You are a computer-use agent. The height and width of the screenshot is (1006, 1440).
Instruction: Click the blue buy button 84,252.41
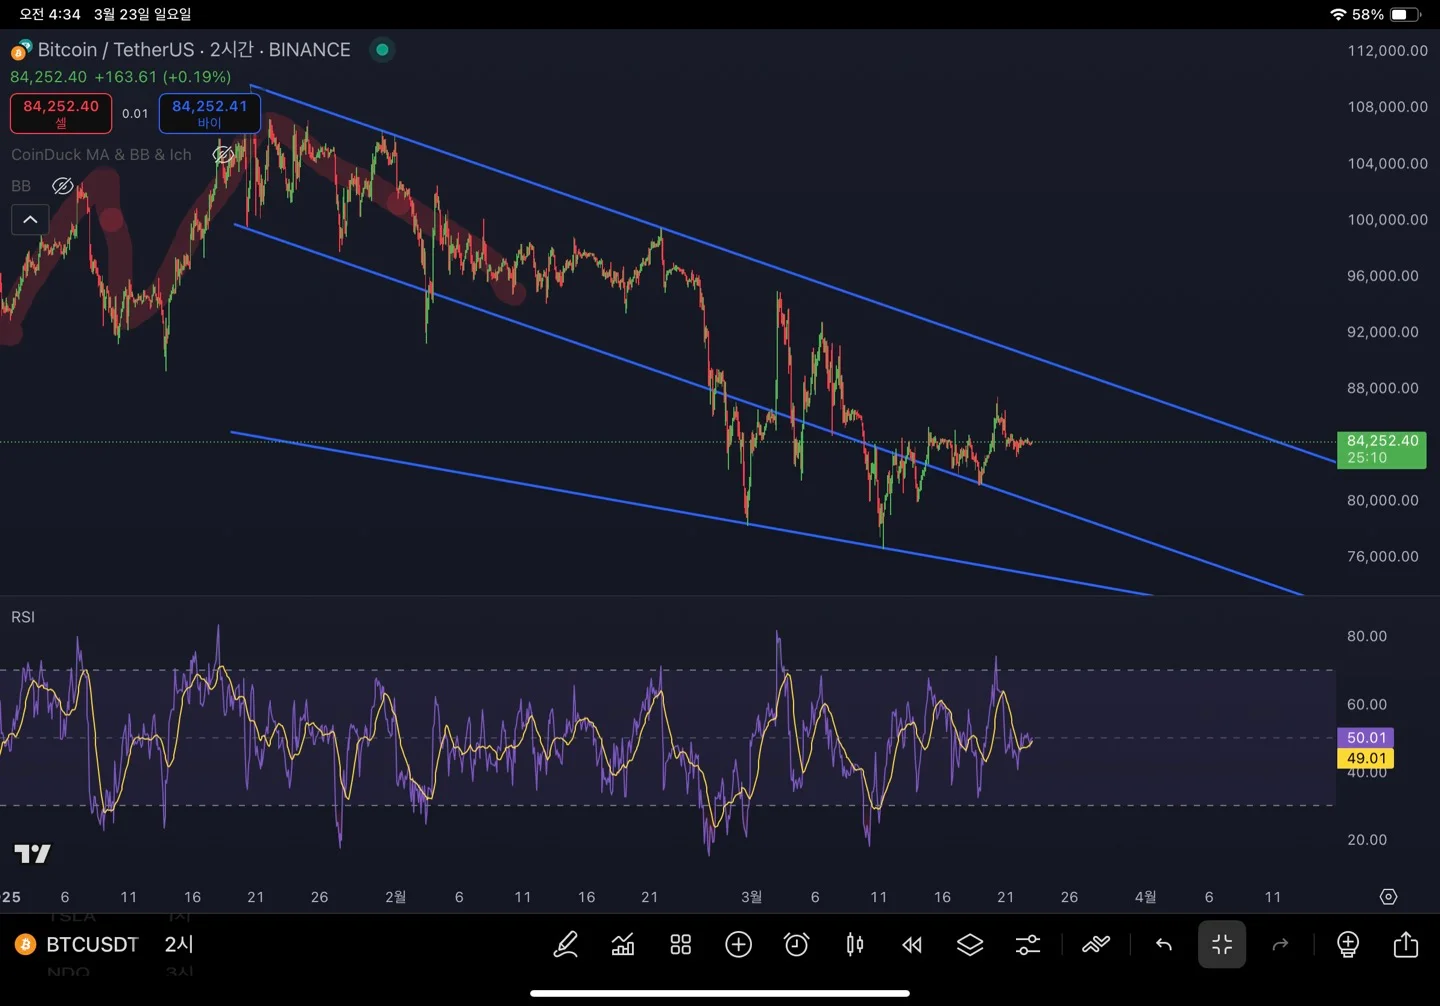coord(210,113)
